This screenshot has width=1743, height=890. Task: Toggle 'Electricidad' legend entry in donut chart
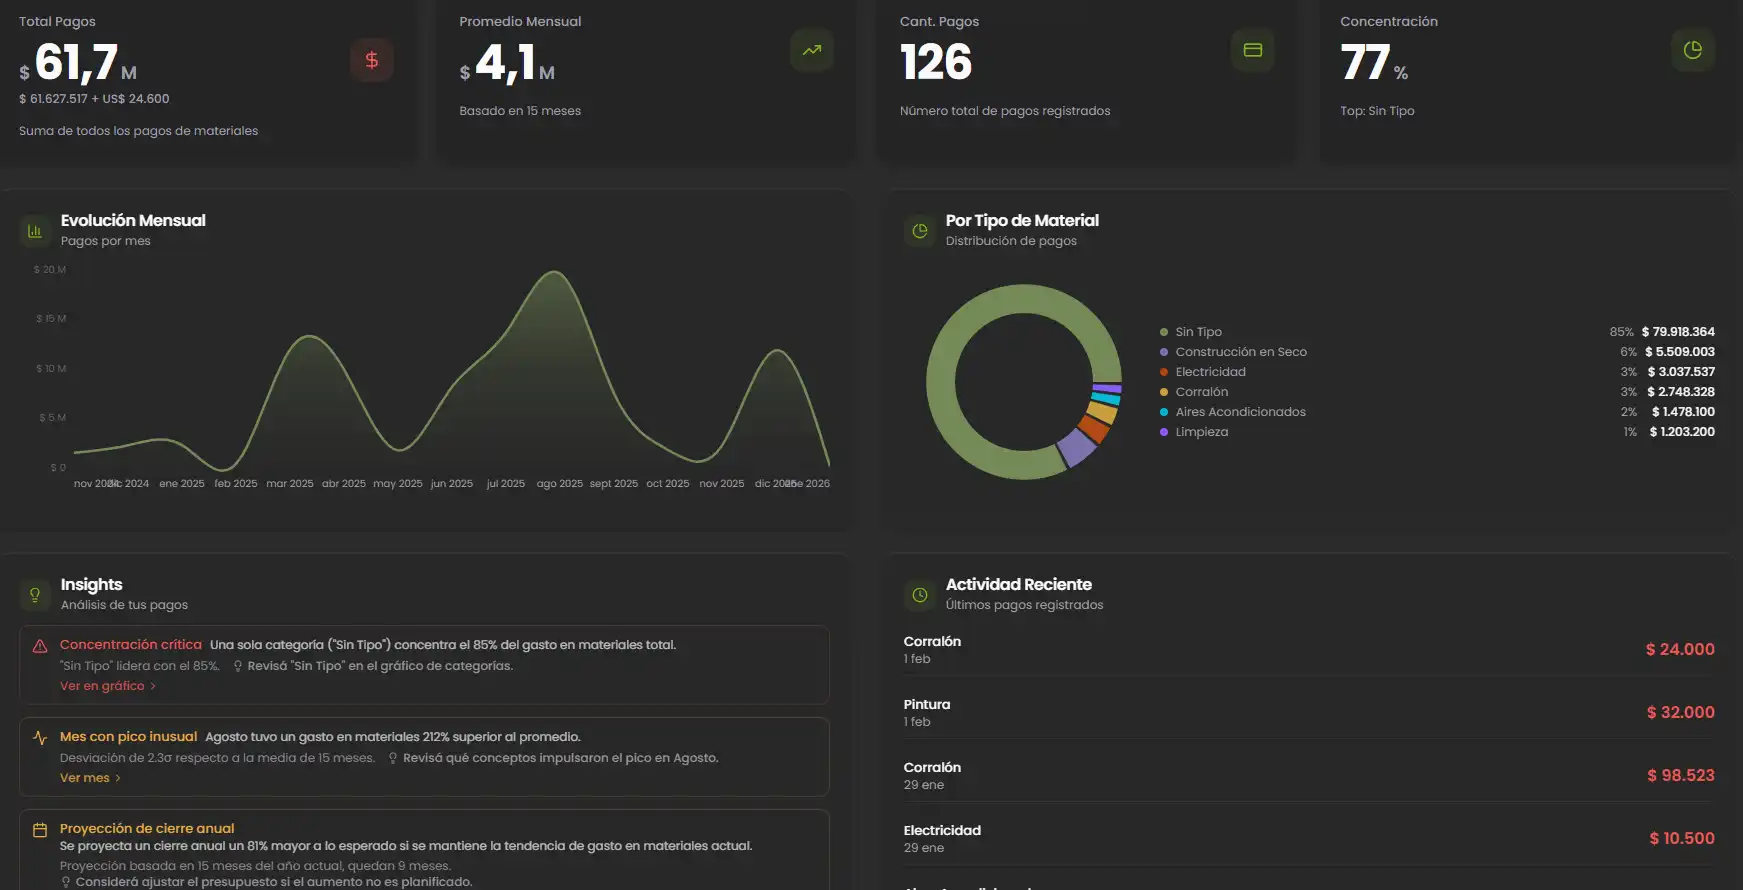[1210, 372]
